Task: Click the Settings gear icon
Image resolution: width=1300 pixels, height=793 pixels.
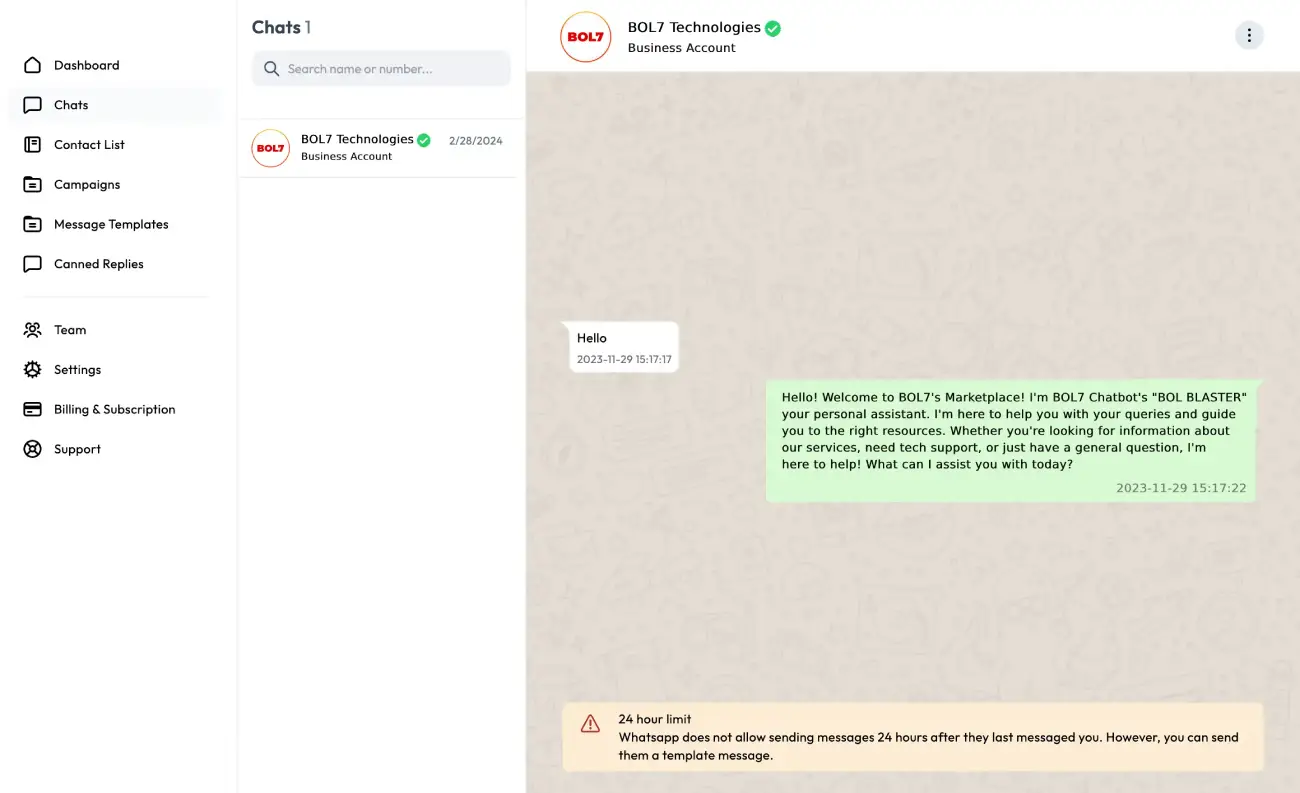Action: pyautogui.click(x=33, y=370)
